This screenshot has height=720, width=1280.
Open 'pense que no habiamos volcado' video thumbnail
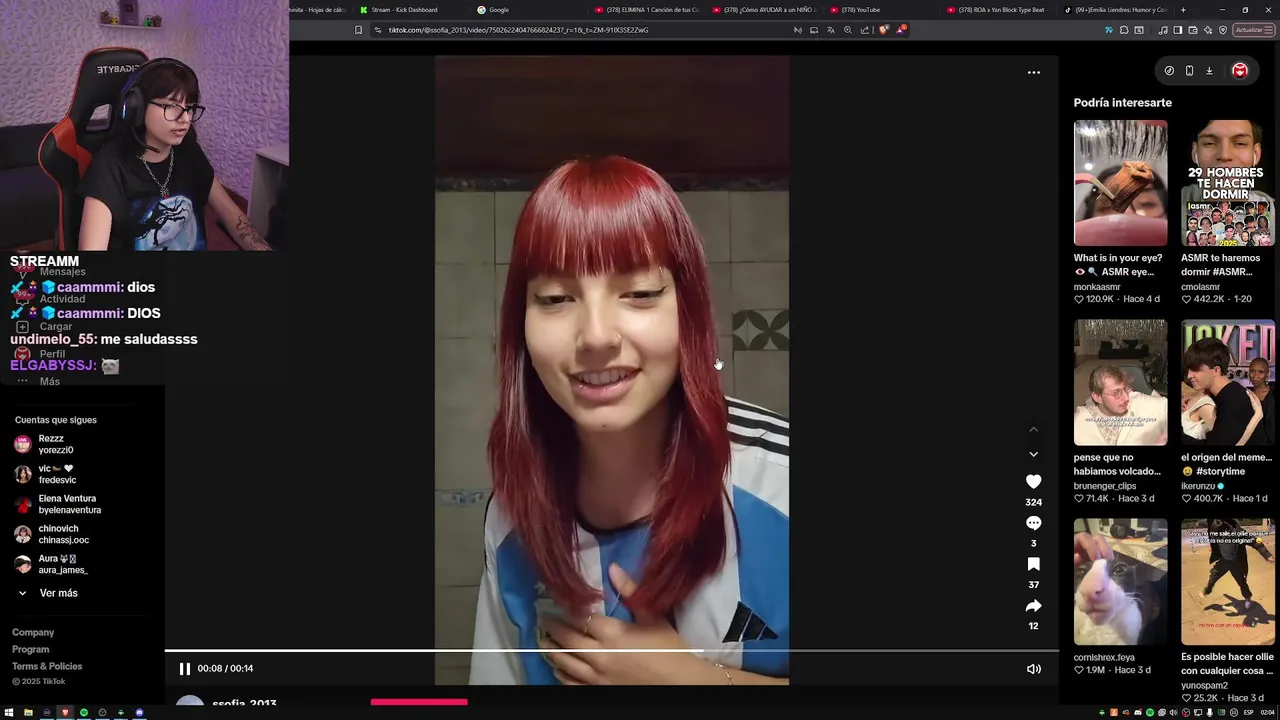1120,382
